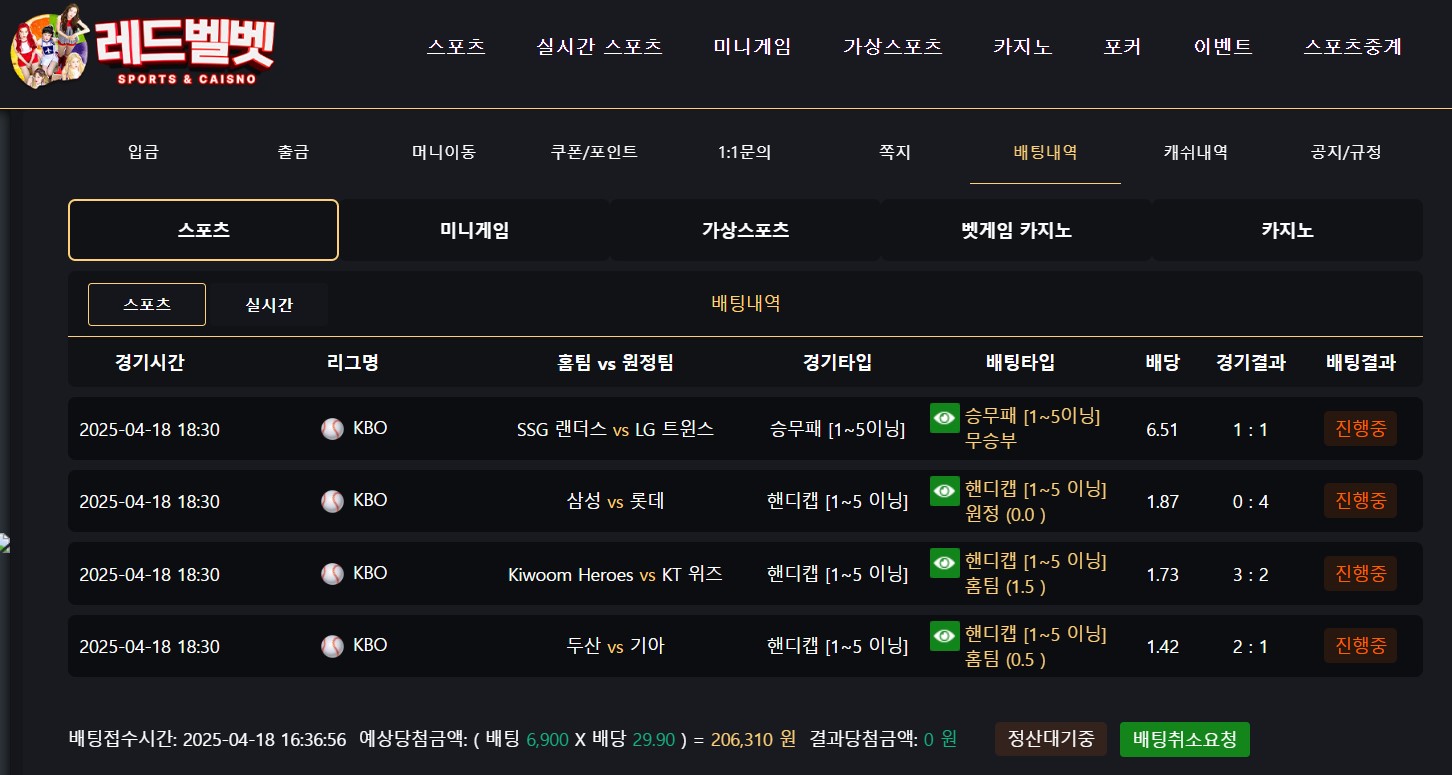The image size is (1452, 775).
Task: Click 삼성 vs 롯데 match text
Action: click(x=615, y=502)
